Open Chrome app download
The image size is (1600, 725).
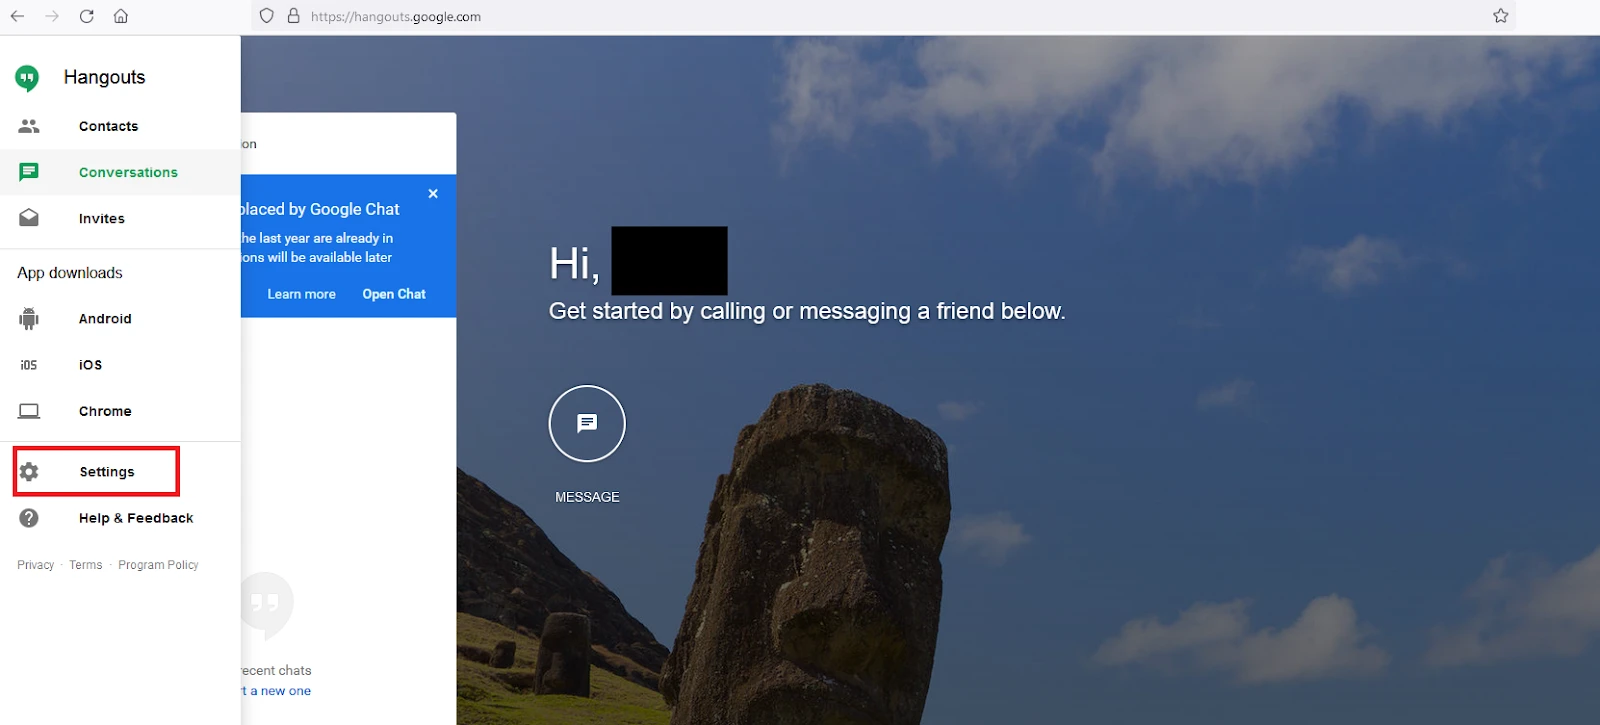tap(120, 411)
